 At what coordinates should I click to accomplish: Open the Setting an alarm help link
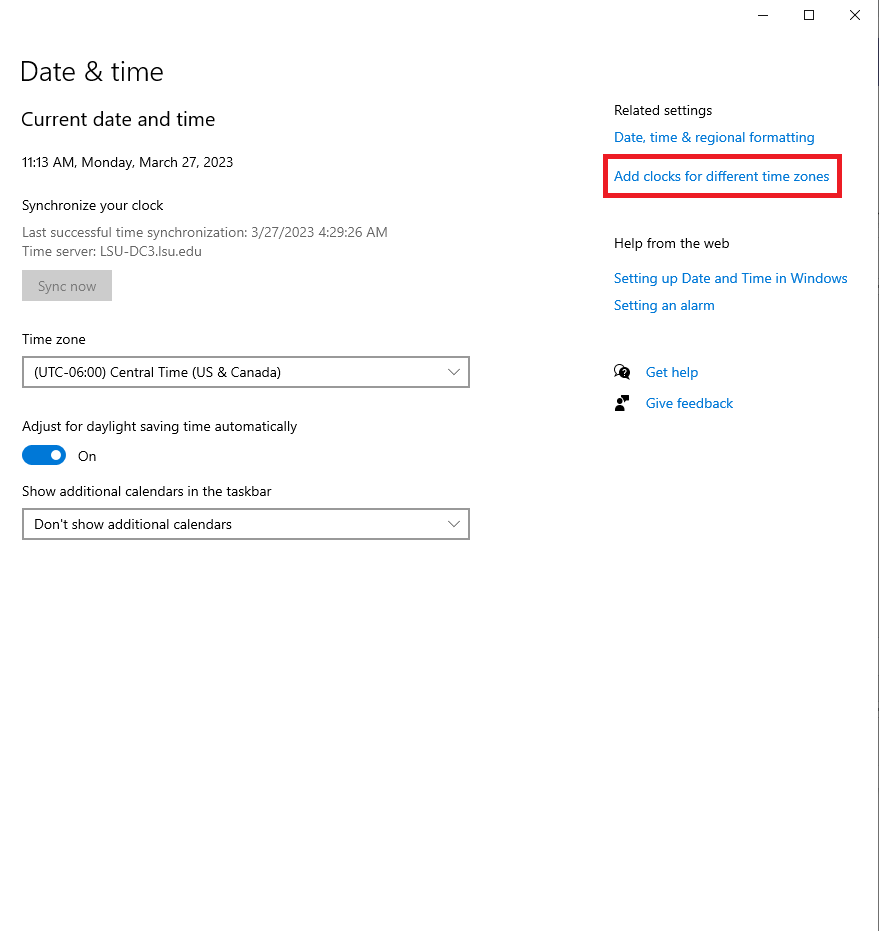click(x=664, y=305)
